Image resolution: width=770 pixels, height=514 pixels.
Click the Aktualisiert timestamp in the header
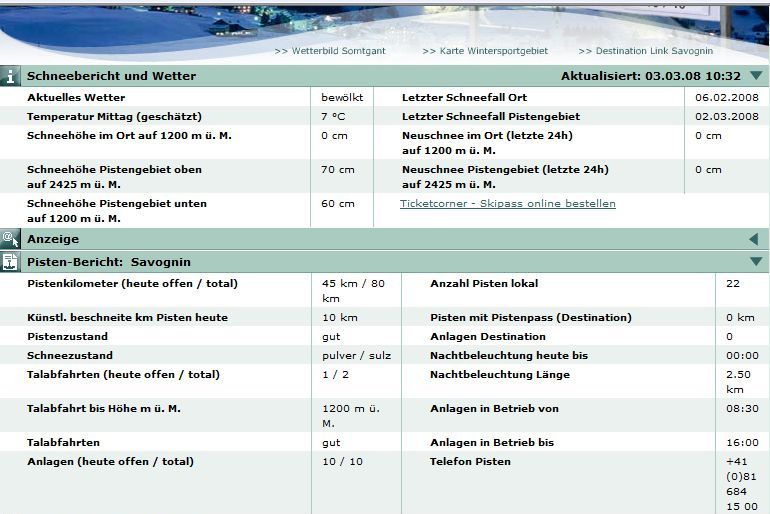(650, 76)
